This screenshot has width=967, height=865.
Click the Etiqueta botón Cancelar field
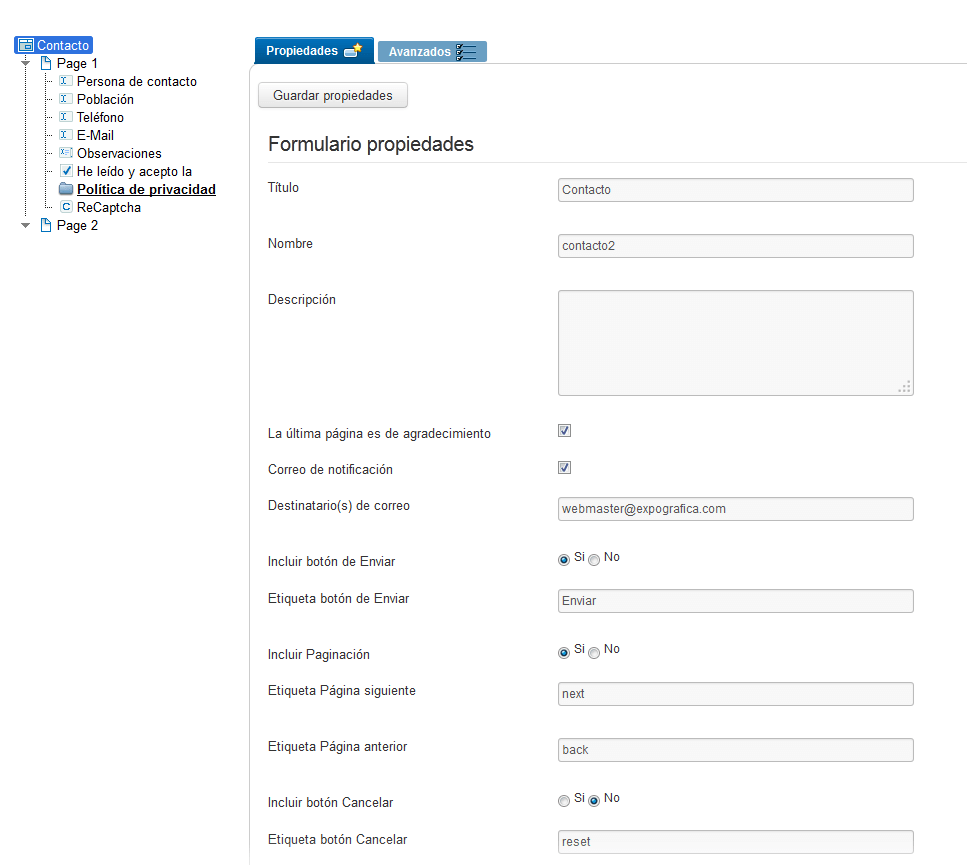(x=736, y=842)
